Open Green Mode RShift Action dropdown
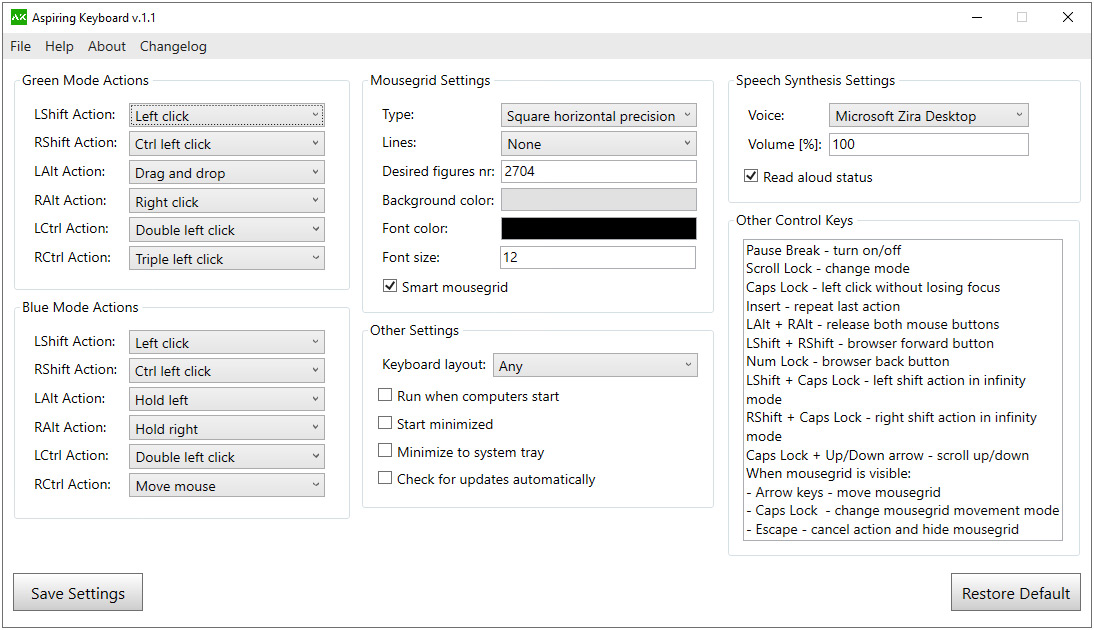 (x=227, y=144)
